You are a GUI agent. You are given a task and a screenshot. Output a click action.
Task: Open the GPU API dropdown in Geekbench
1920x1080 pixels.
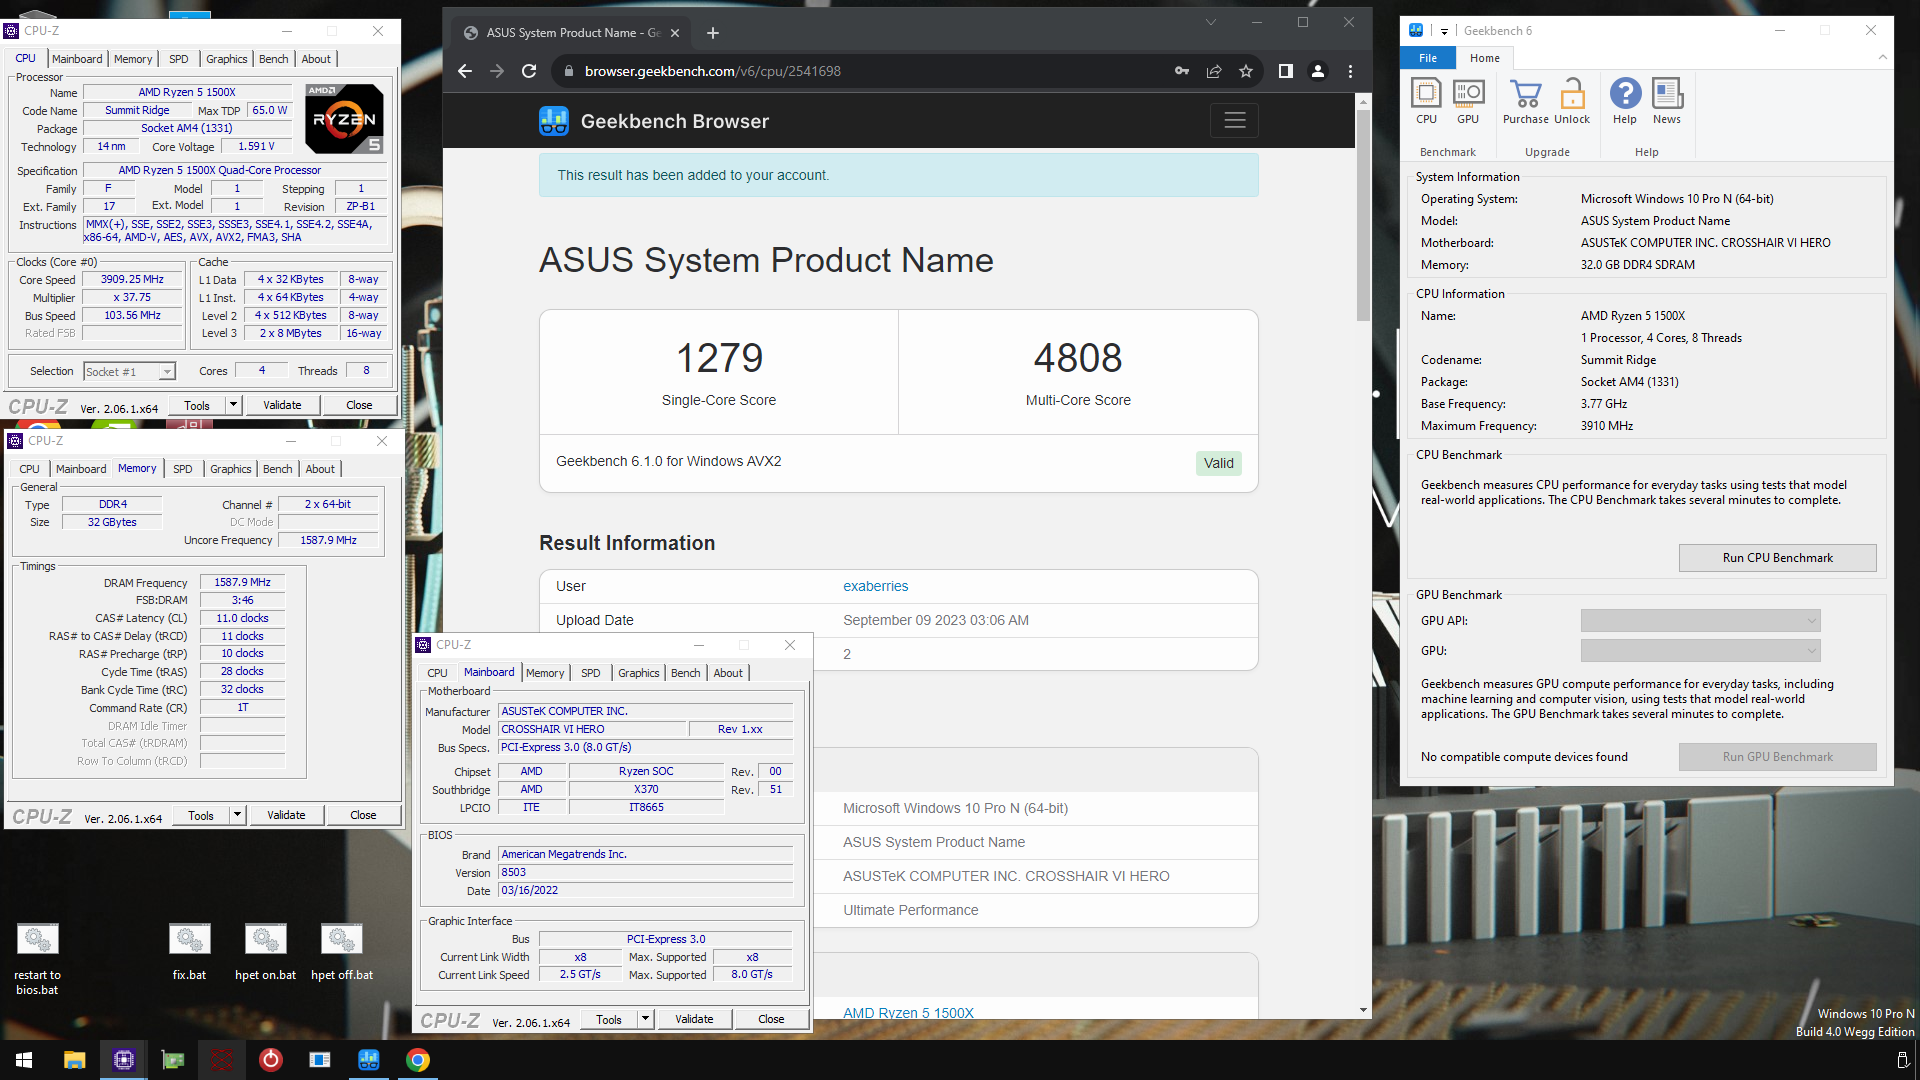pos(1700,621)
